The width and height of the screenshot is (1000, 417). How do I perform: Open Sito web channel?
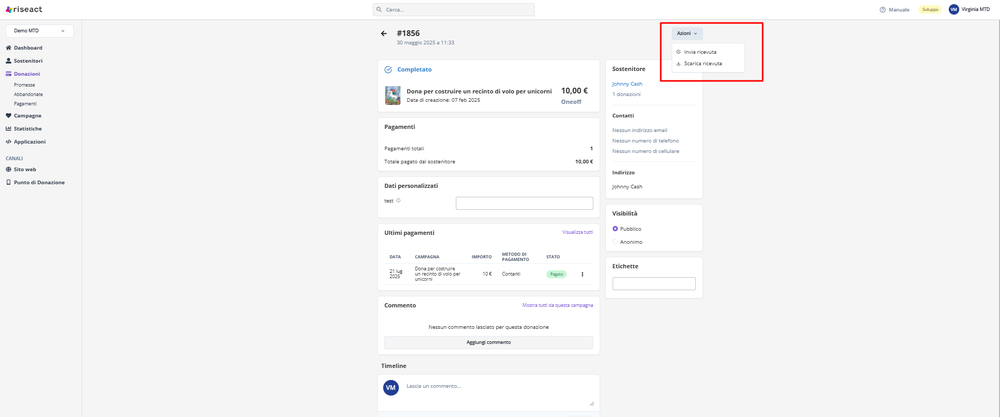click(24, 170)
